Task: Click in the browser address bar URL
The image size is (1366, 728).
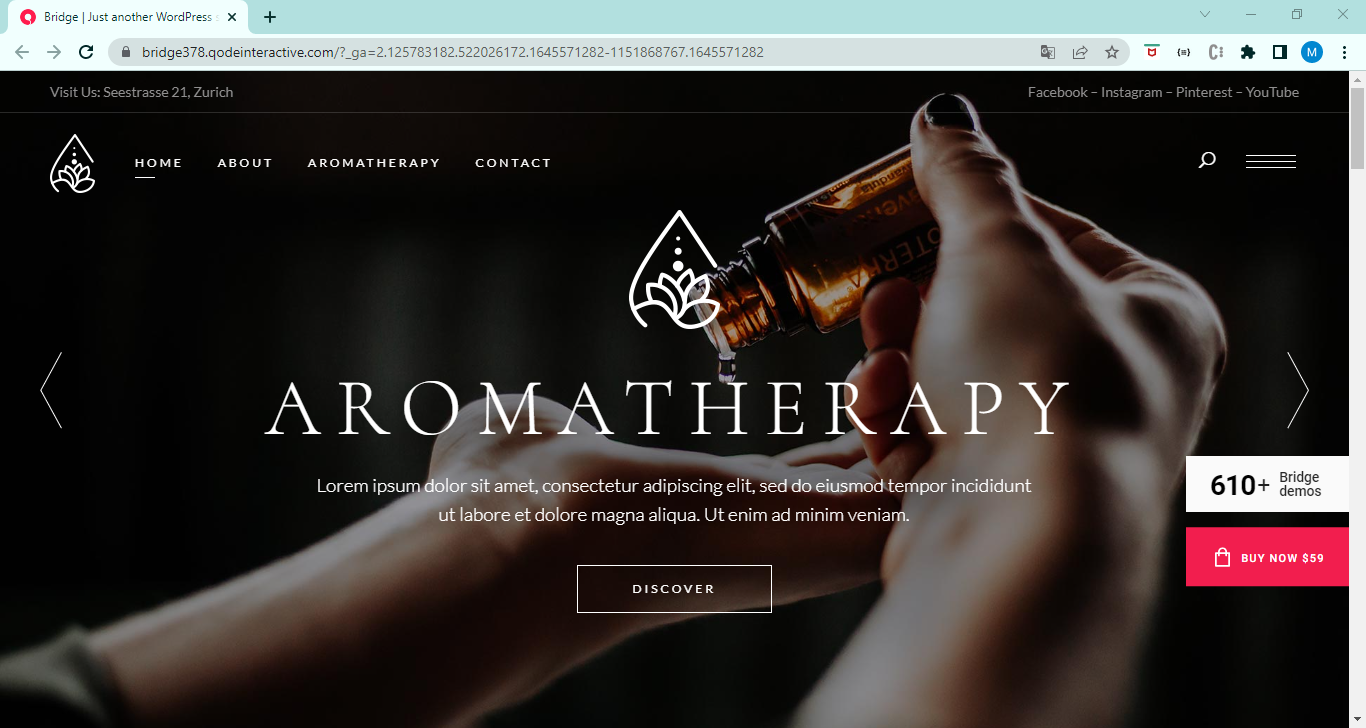Action: click(x=453, y=52)
